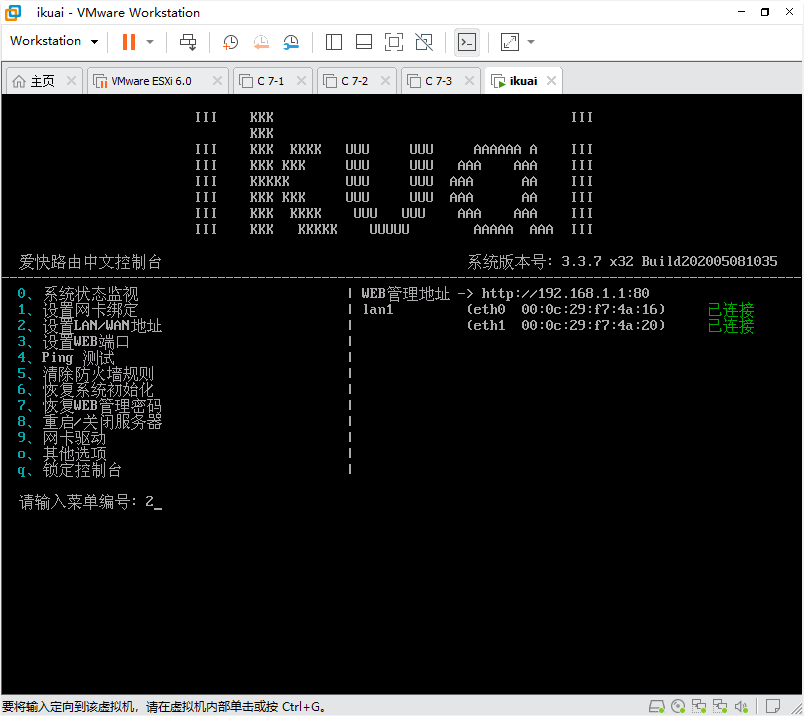
Task: Toggle Unity mode
Action: (x=424, y=42)
